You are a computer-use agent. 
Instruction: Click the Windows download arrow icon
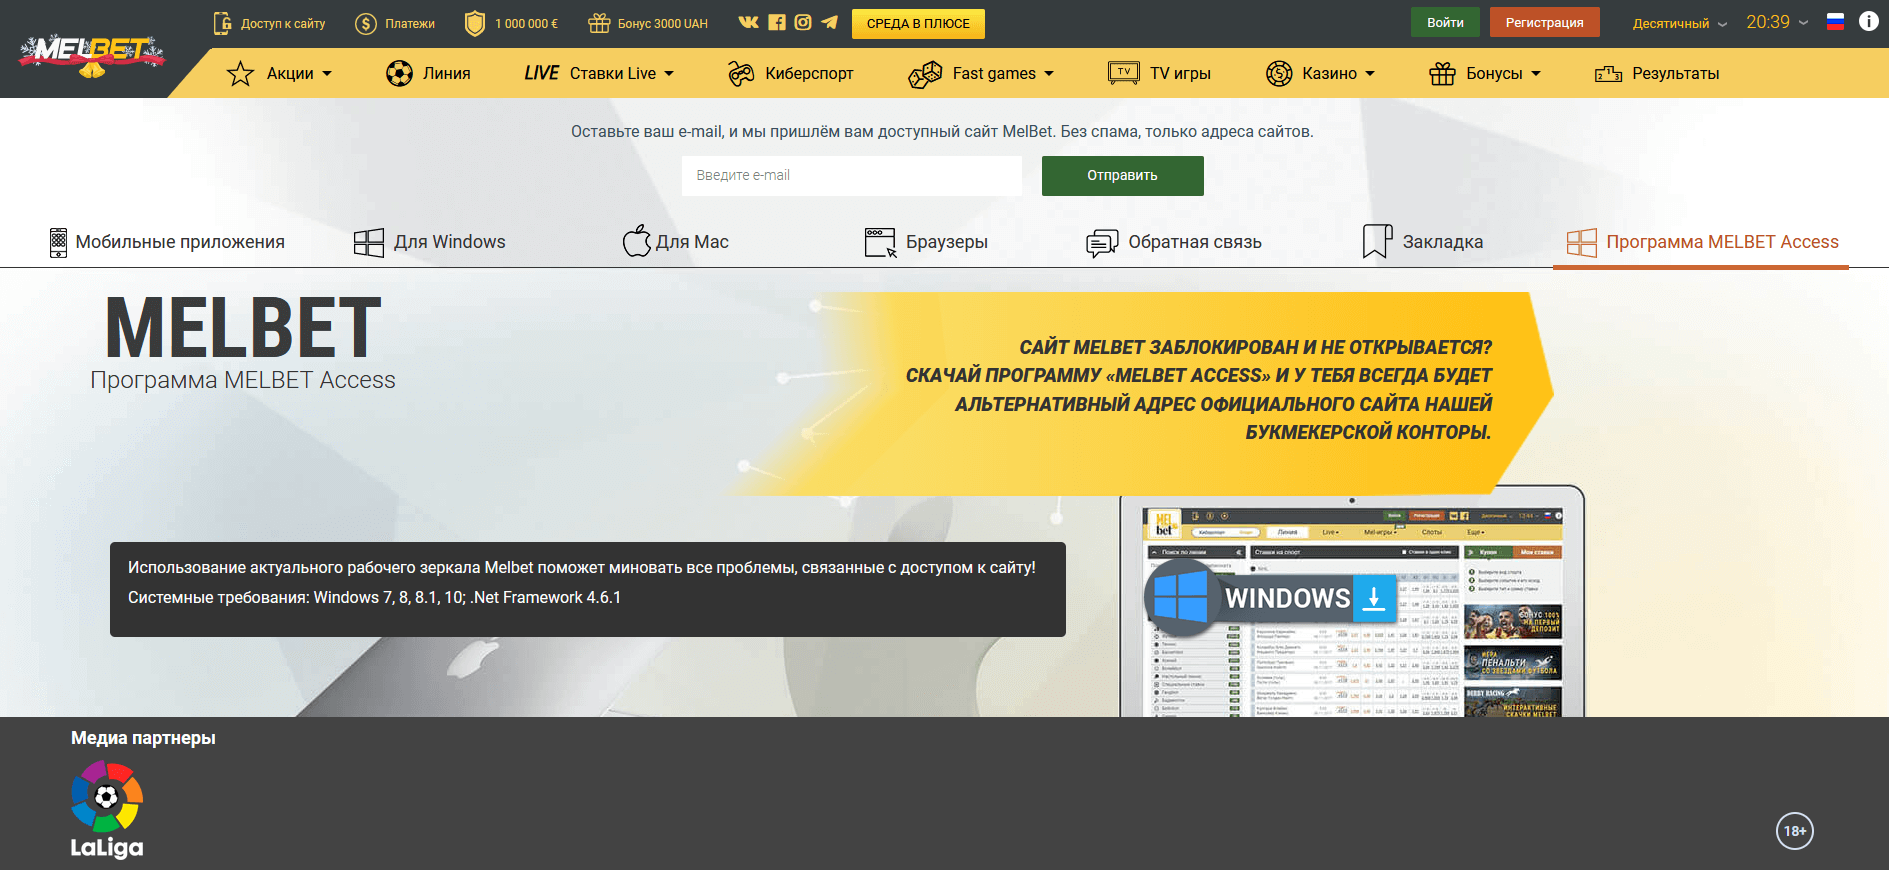[x=1374, y=597]
